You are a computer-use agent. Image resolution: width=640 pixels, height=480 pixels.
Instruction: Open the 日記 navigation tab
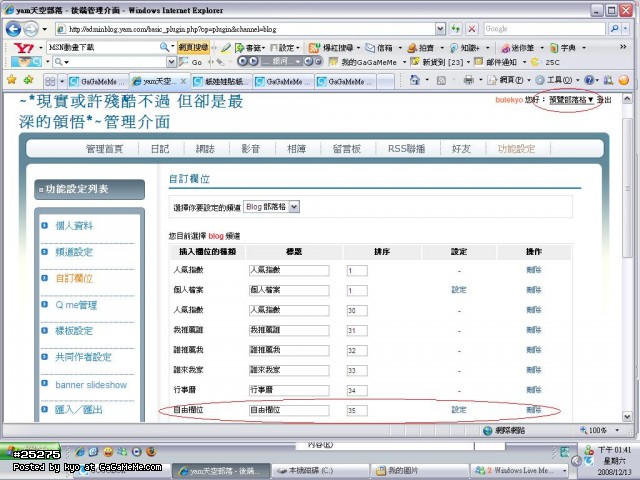160,149
